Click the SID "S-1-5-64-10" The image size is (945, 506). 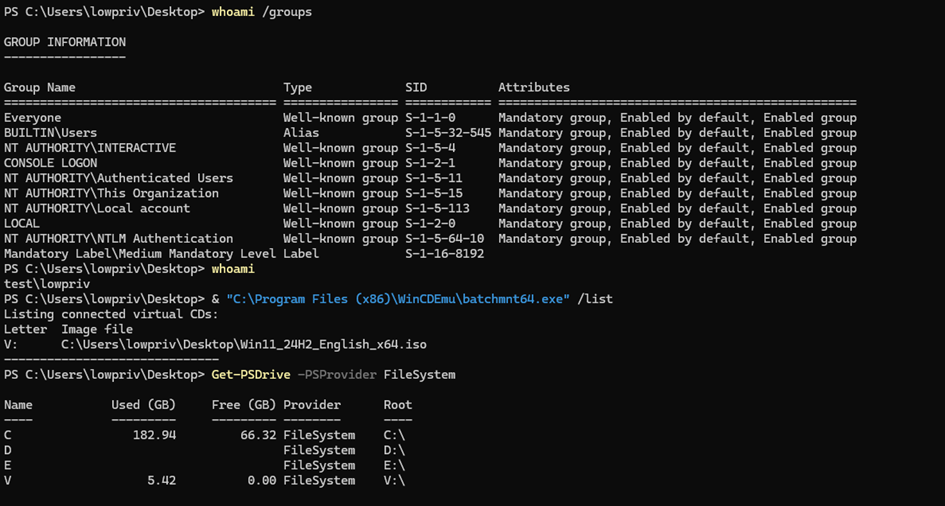445,239
